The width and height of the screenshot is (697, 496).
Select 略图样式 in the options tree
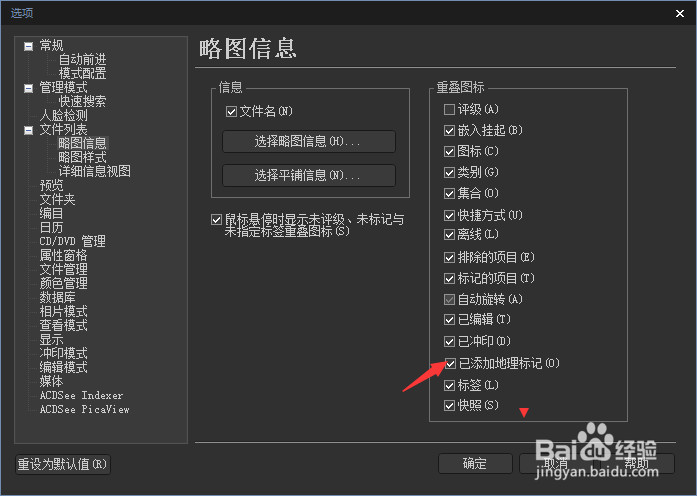(83, 157)
